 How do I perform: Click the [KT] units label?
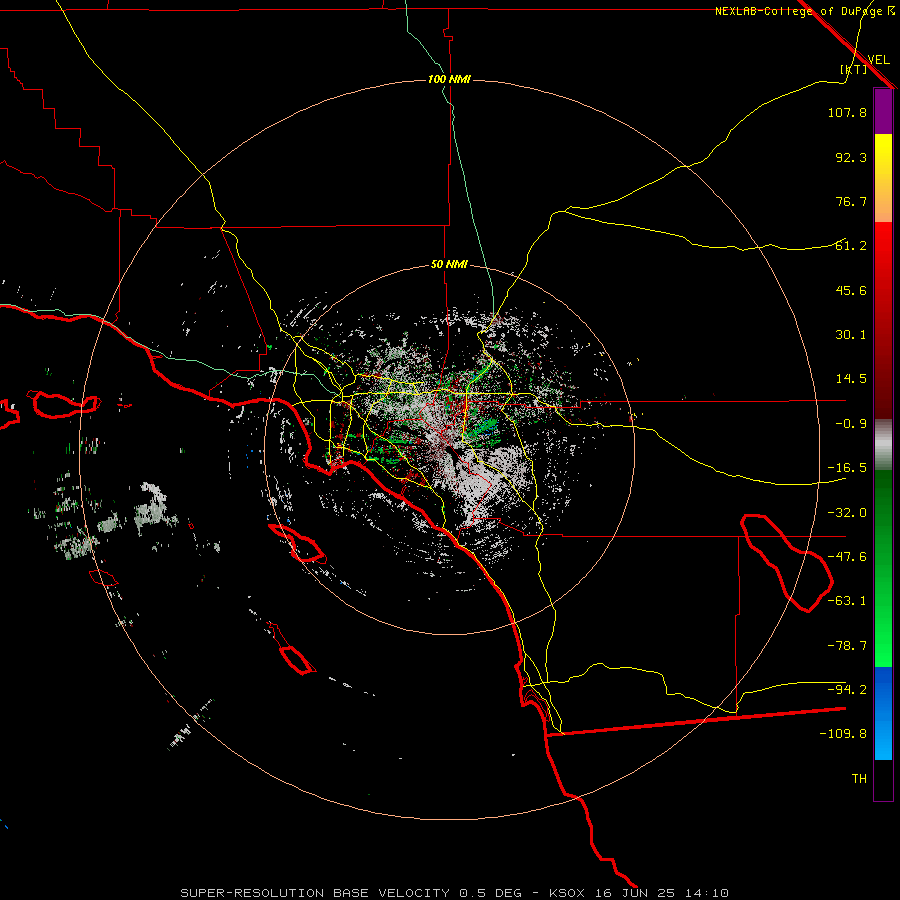[x=854, y=69]
